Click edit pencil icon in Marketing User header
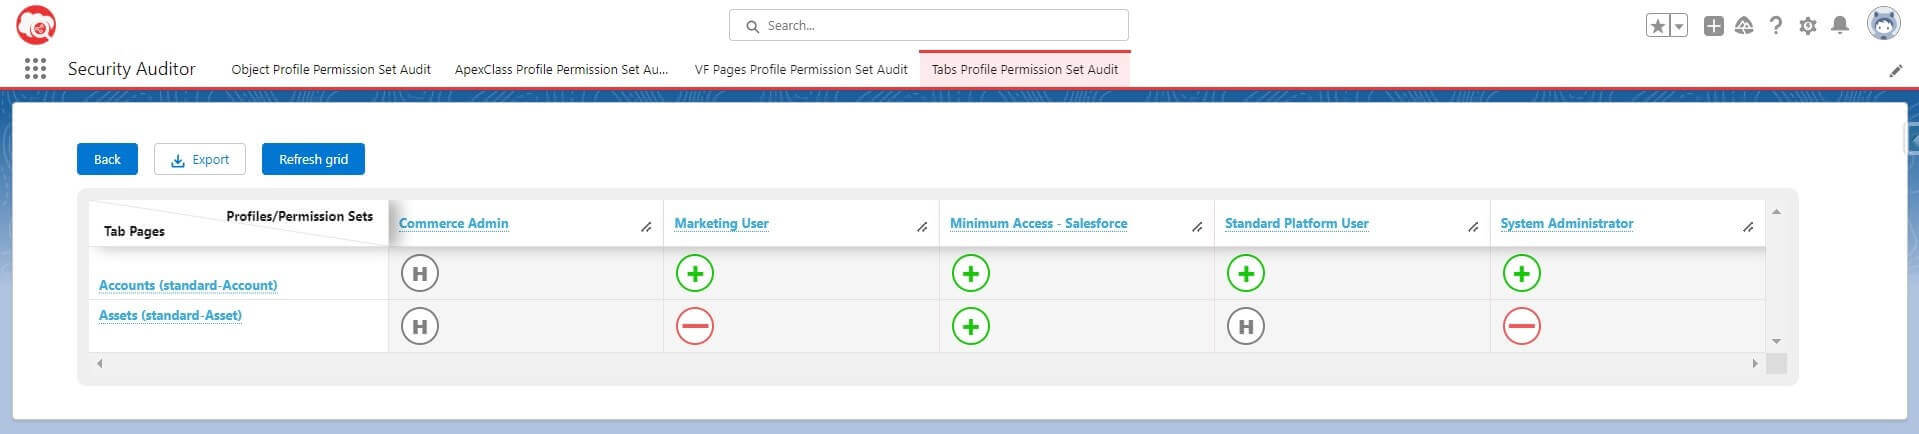The image size is (1919, 434). 922,227
